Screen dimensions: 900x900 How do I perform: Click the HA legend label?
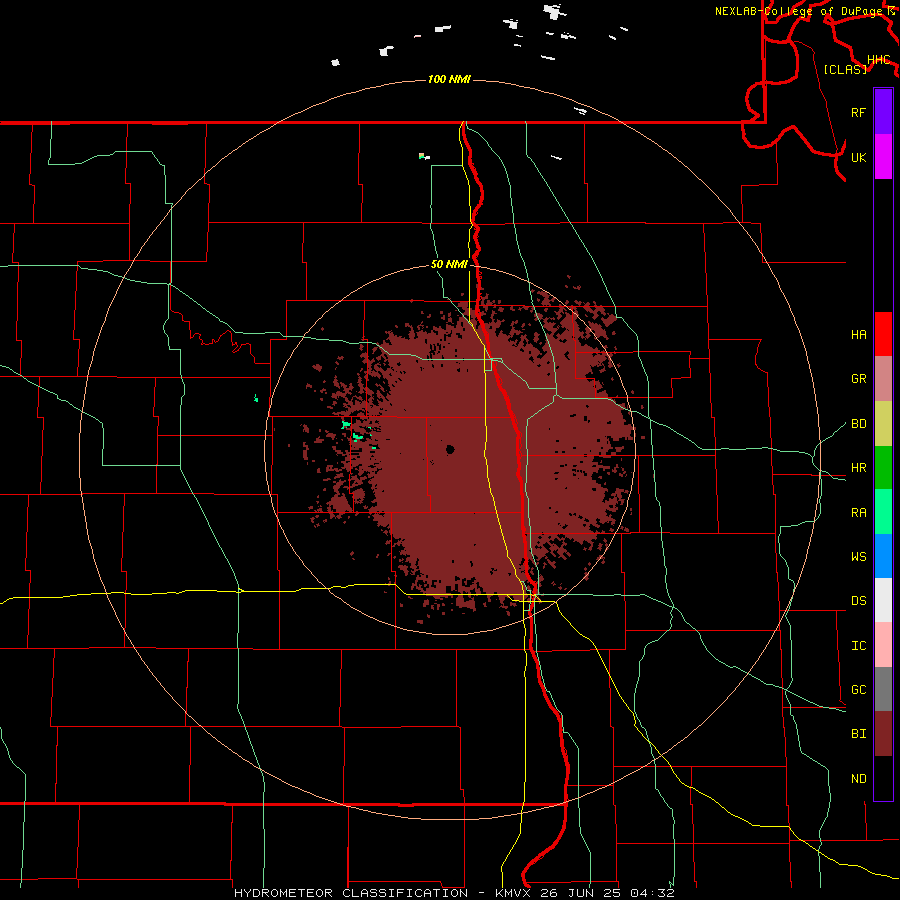(858, 335)
